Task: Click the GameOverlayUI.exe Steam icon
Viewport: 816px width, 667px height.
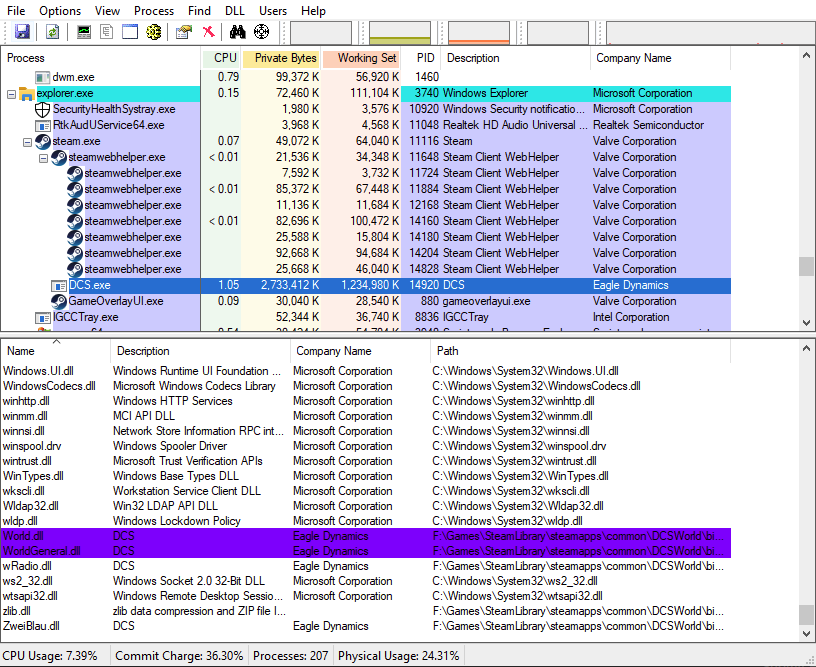Action: click(59, 302)
